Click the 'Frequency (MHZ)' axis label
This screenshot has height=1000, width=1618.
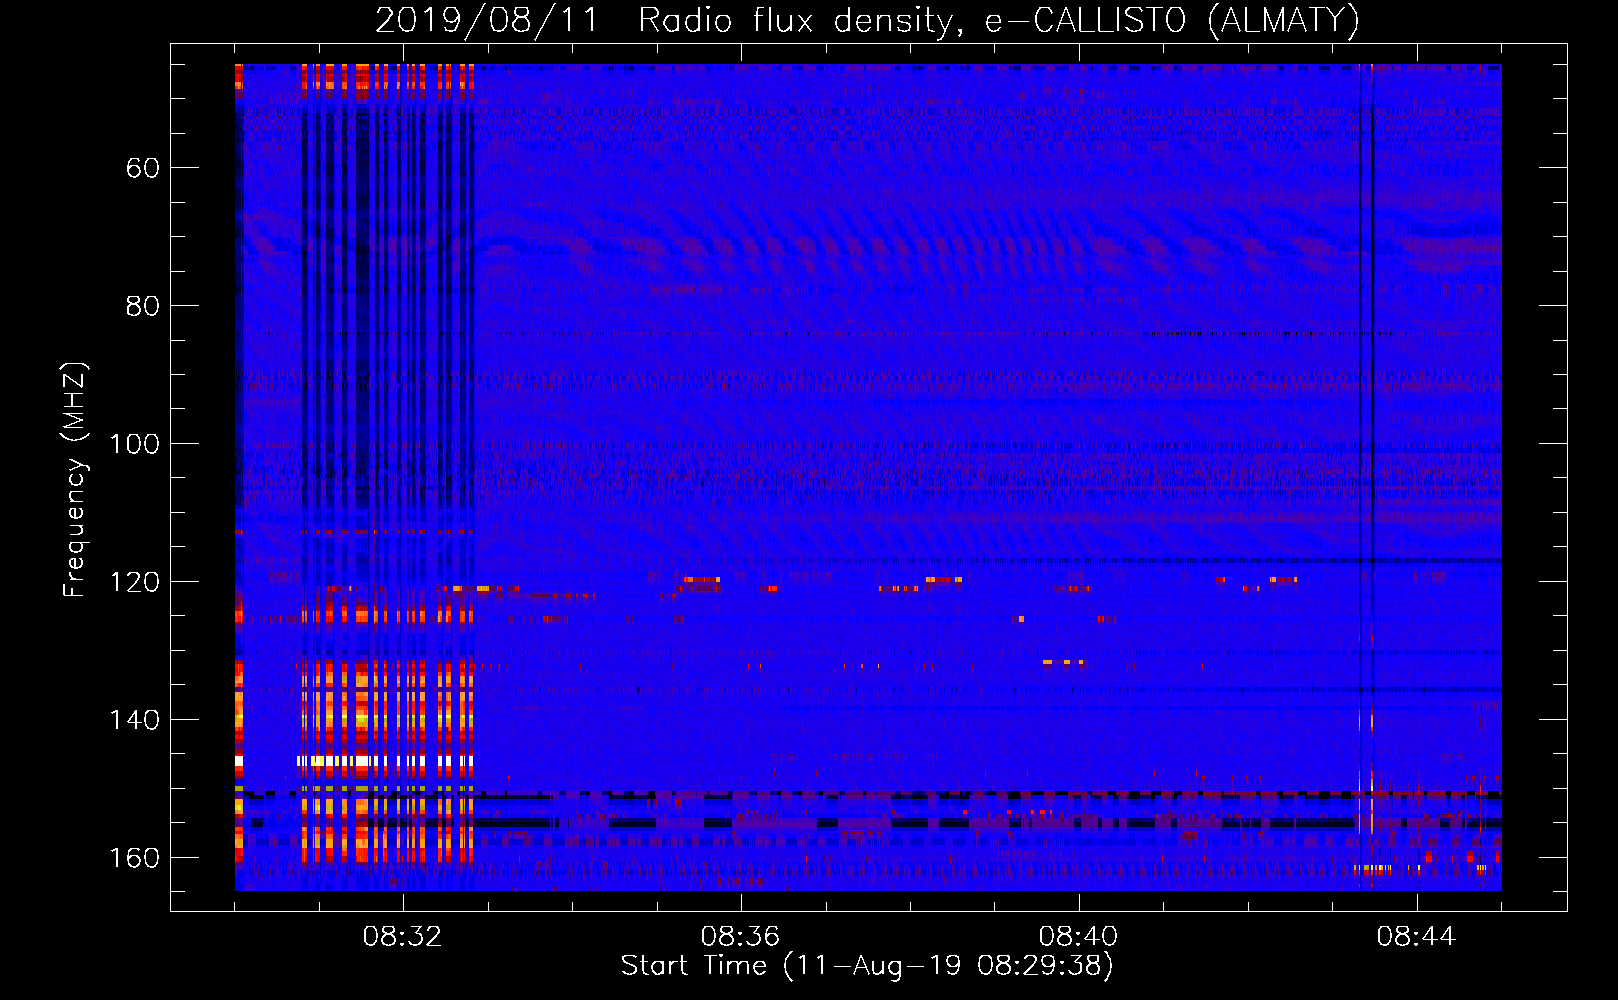pos(76,480)
